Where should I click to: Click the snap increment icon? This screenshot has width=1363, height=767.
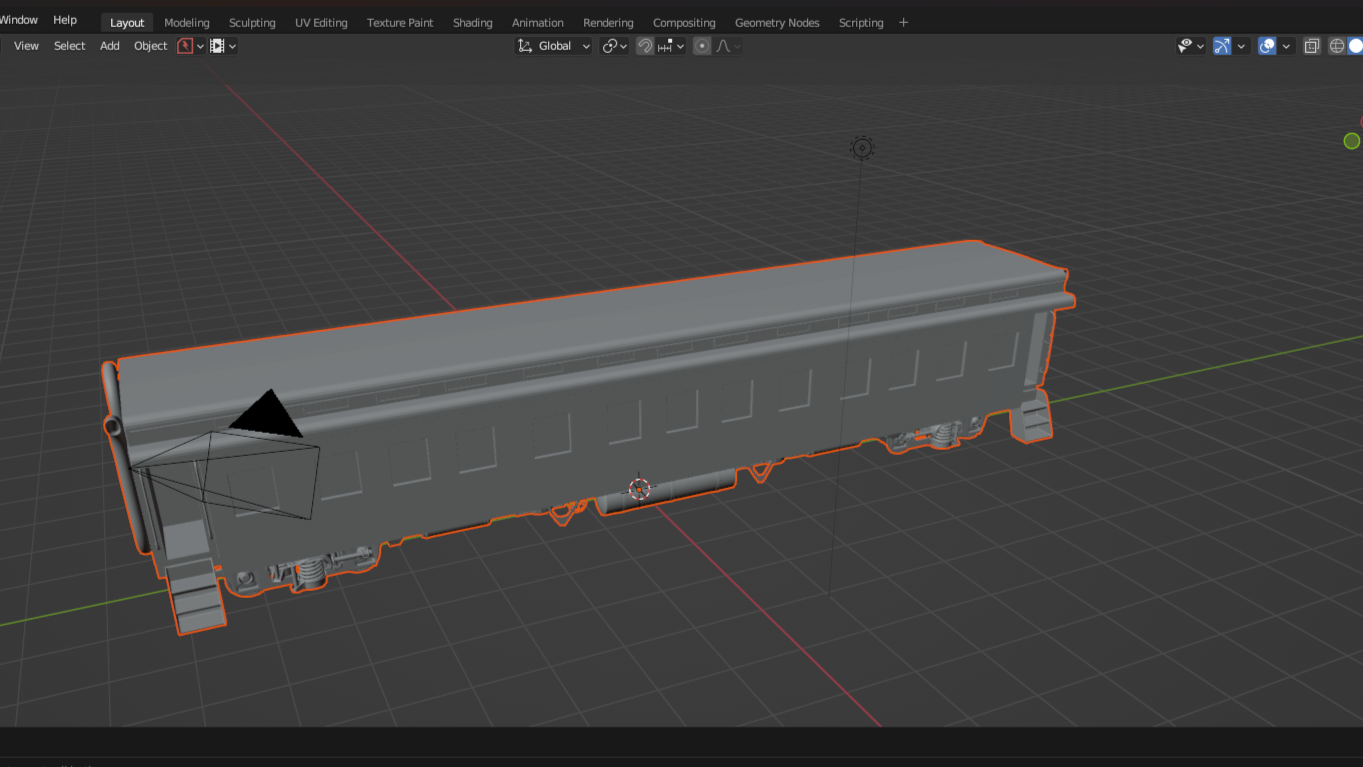(x=665, y=46)
